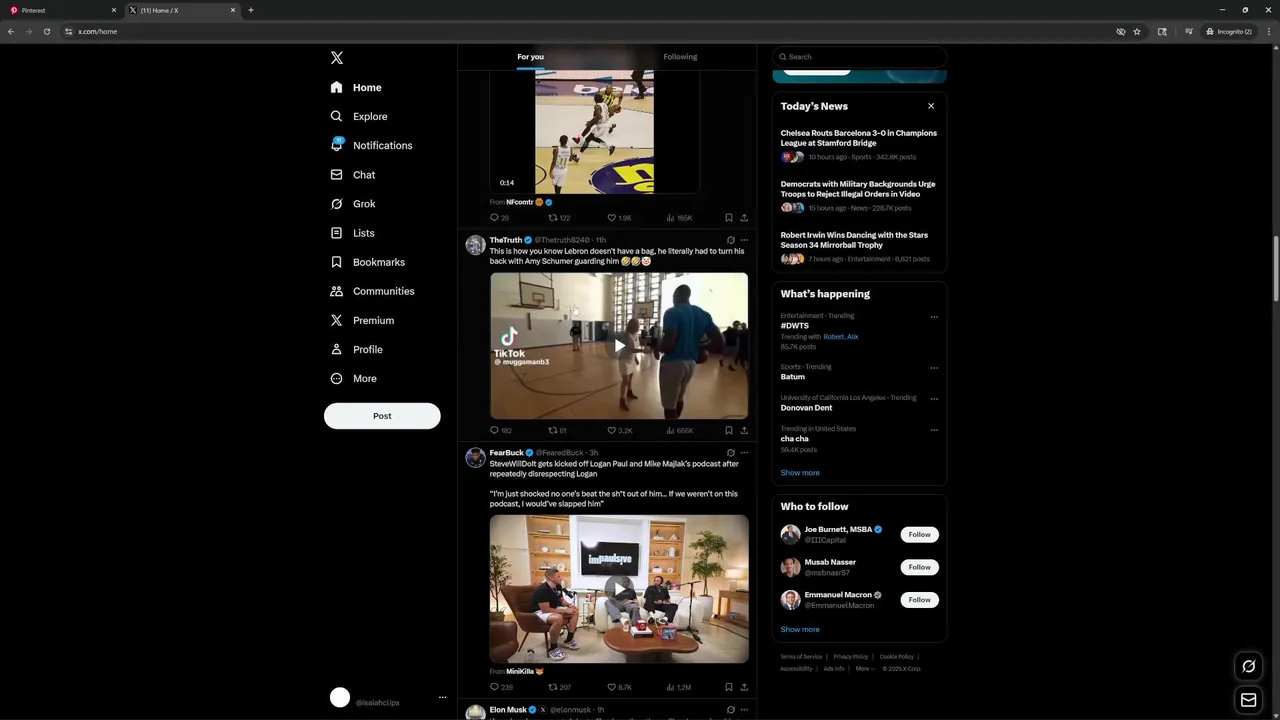The width and height of the screenshot is (1280, 720).
Task: Switch to the Pinterest browser tab
Action: click(62, 10)
